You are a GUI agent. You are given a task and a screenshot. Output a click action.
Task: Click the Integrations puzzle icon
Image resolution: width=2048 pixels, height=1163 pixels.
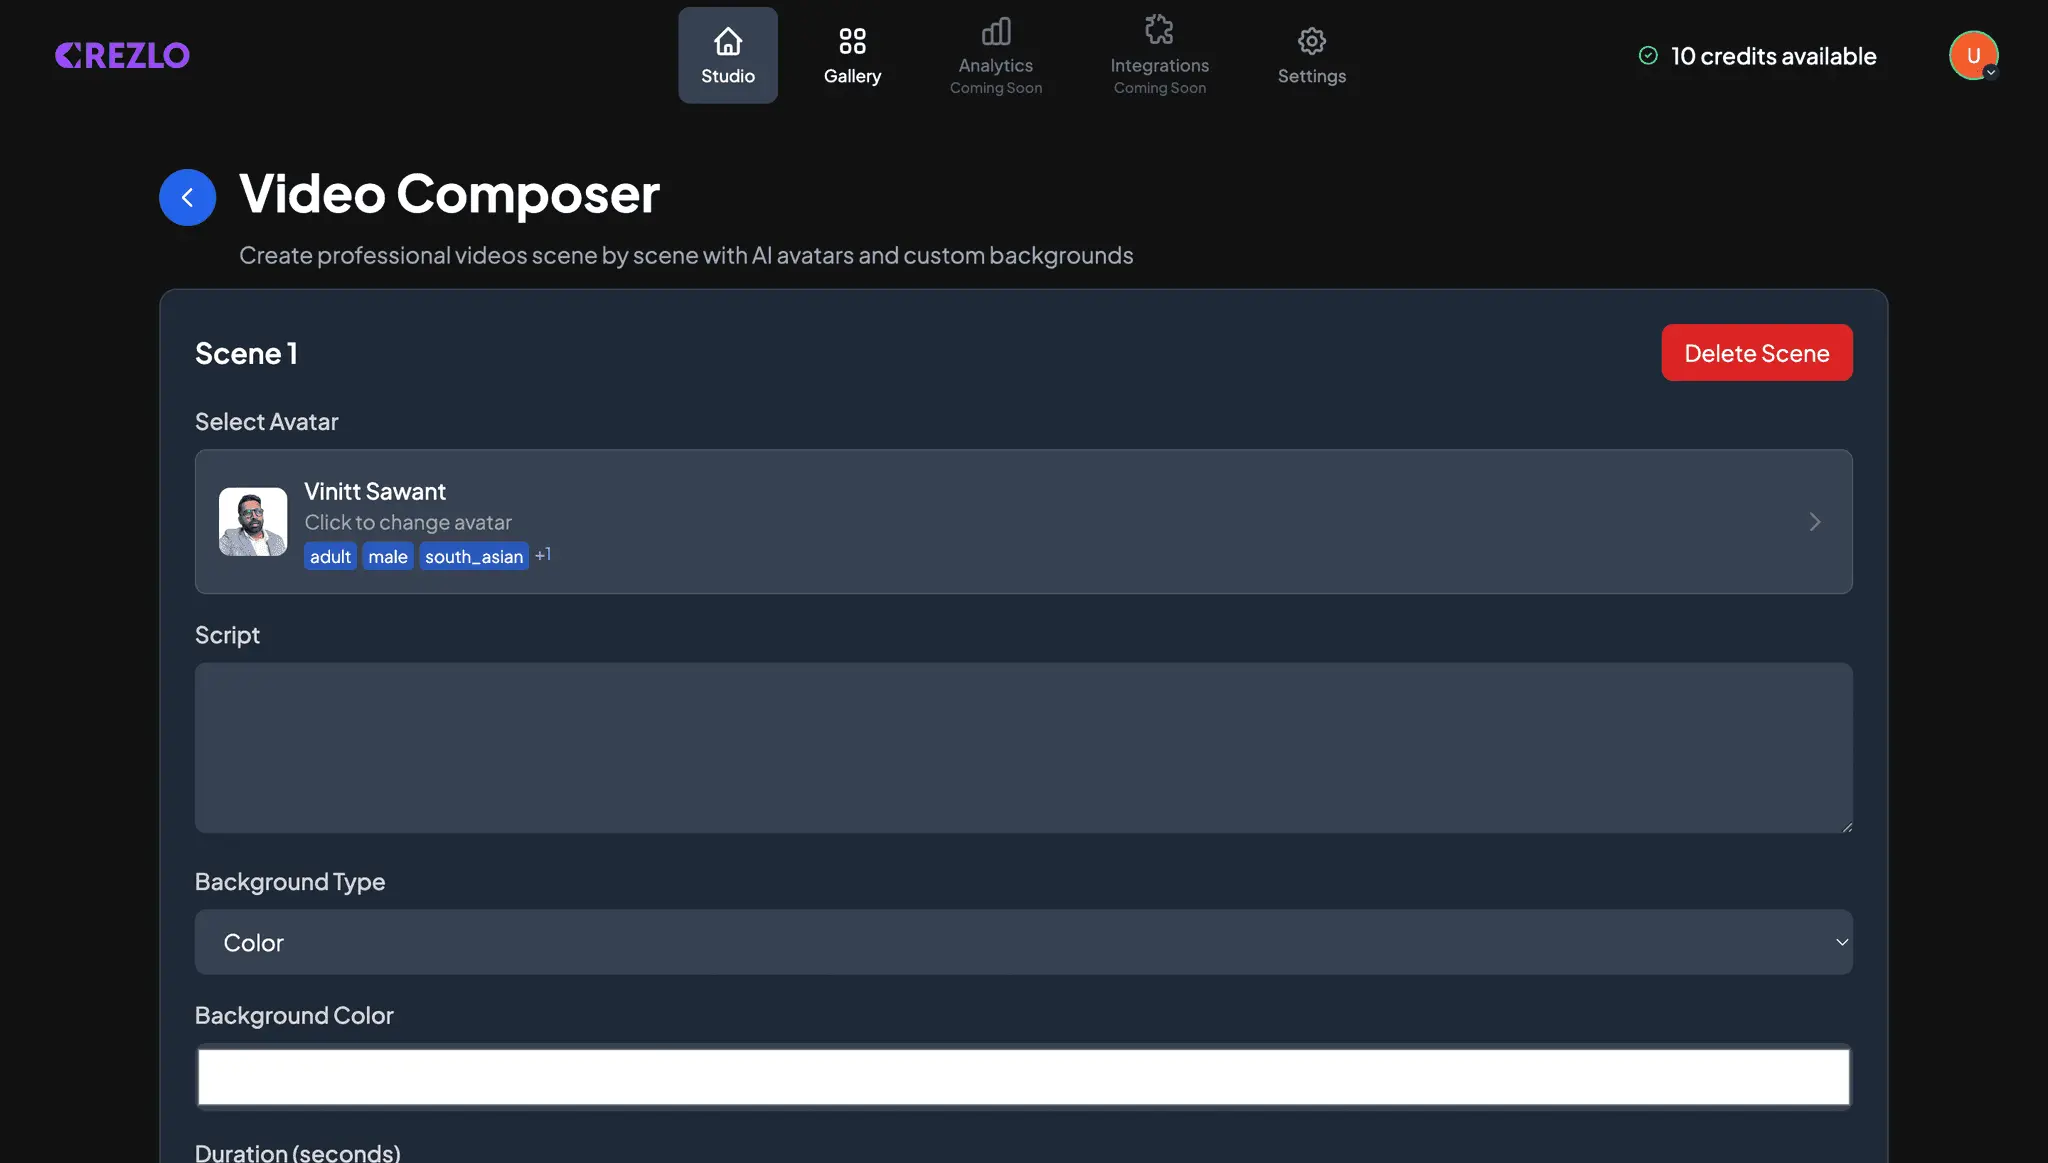(x=1159, y=30)
